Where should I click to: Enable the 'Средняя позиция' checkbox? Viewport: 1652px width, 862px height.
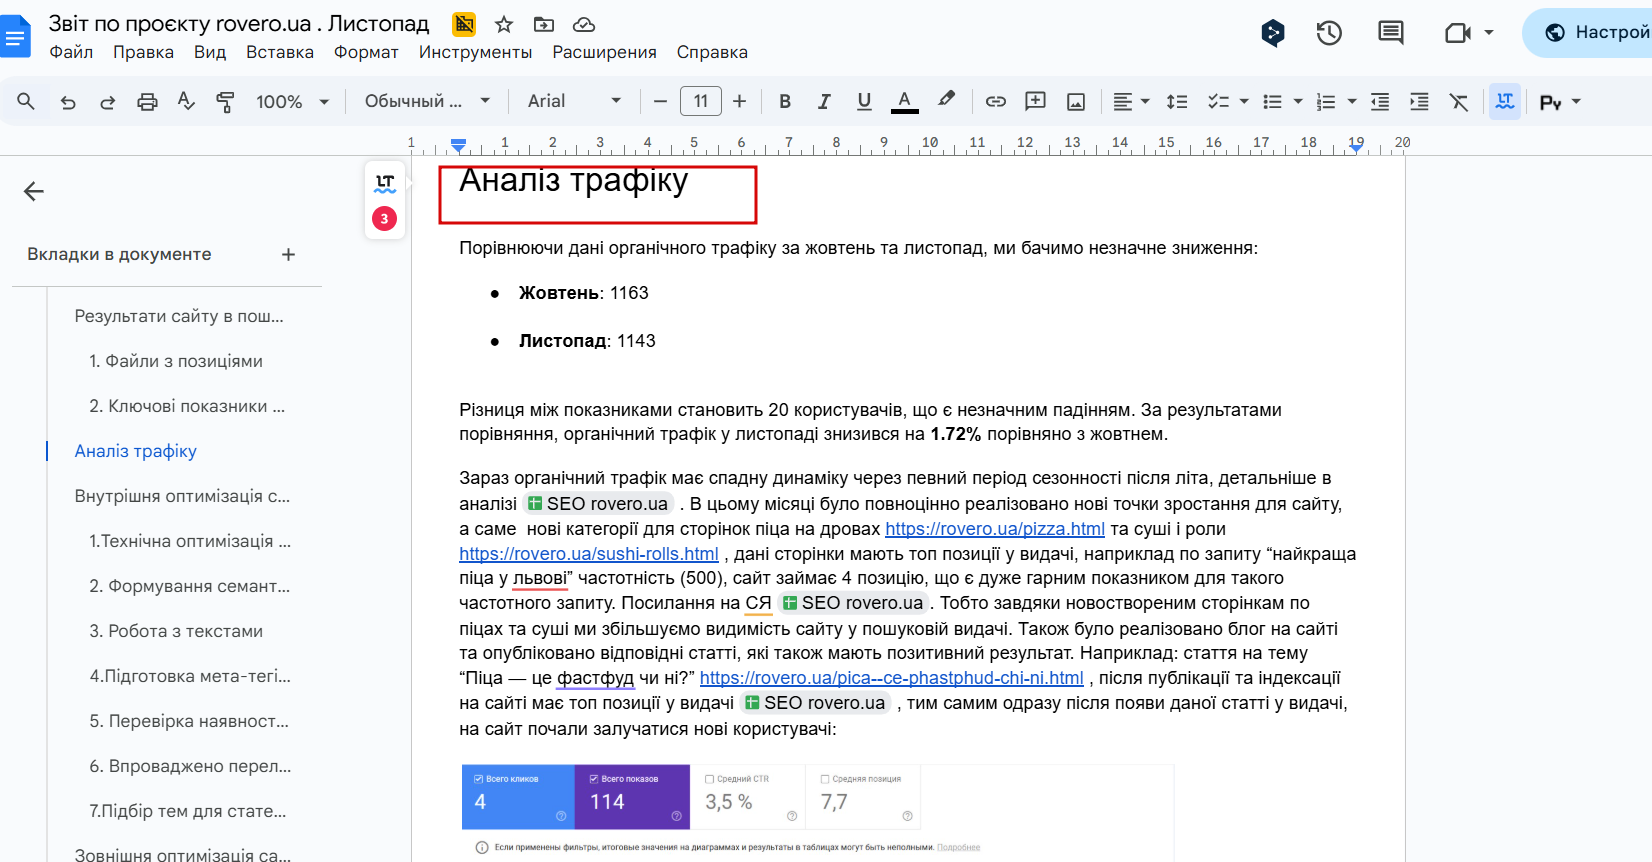tap(825, 779)
